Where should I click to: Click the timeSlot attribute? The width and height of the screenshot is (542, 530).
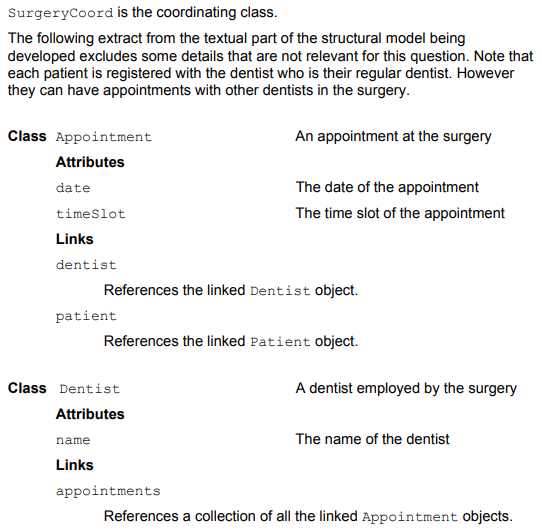pyautogui.click(x=91, y=214)
